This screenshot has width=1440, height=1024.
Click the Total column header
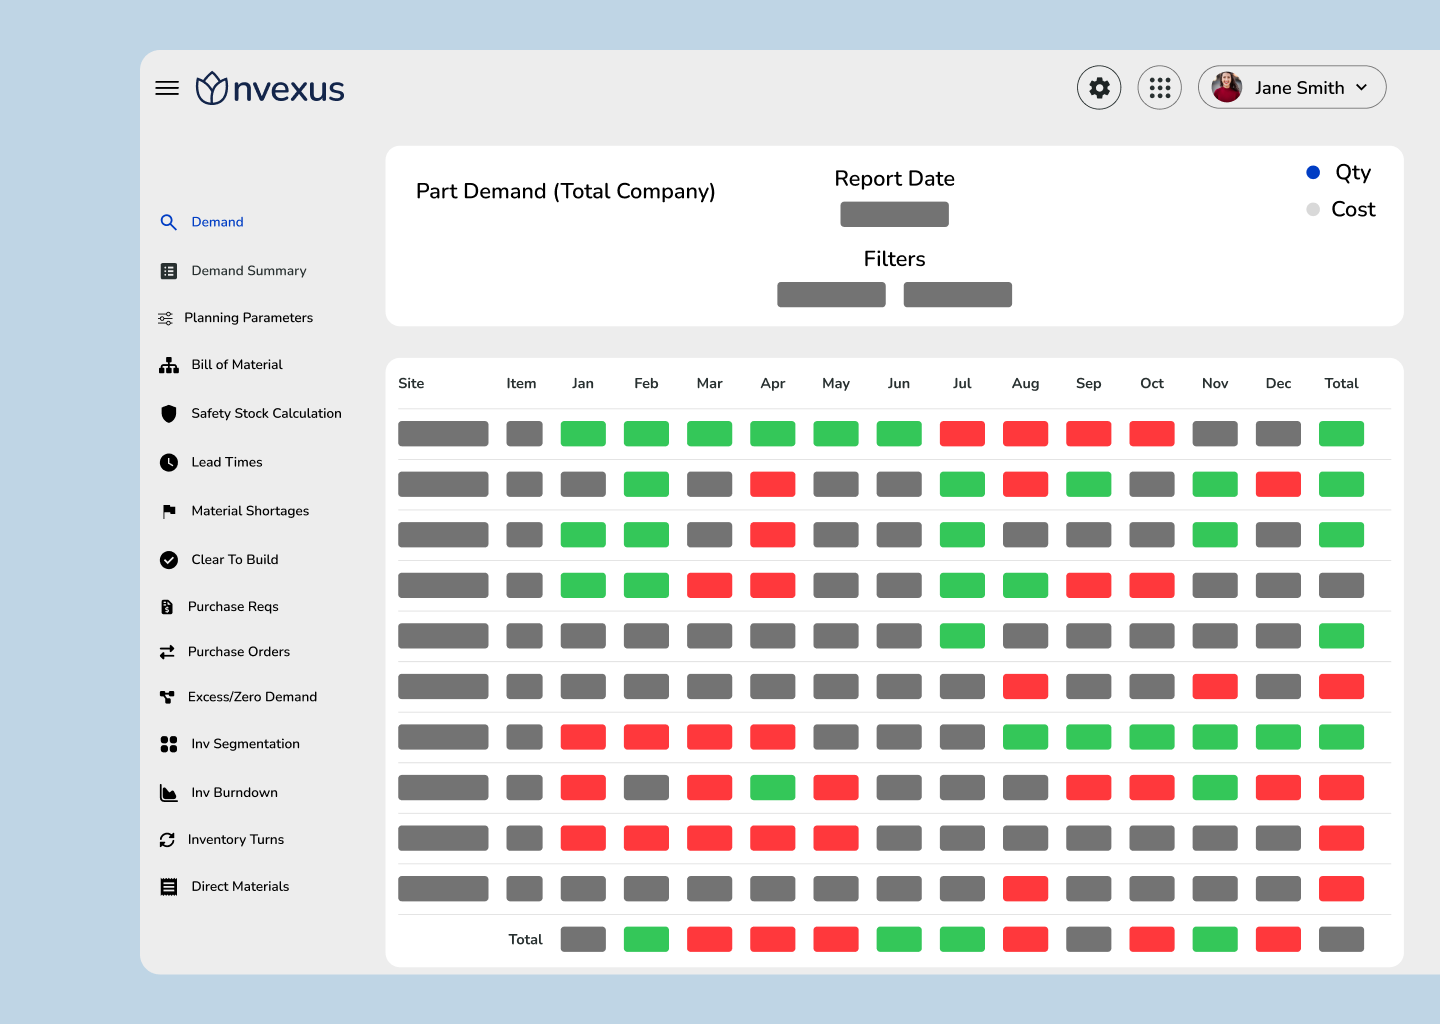click(x=1341, y=383)
